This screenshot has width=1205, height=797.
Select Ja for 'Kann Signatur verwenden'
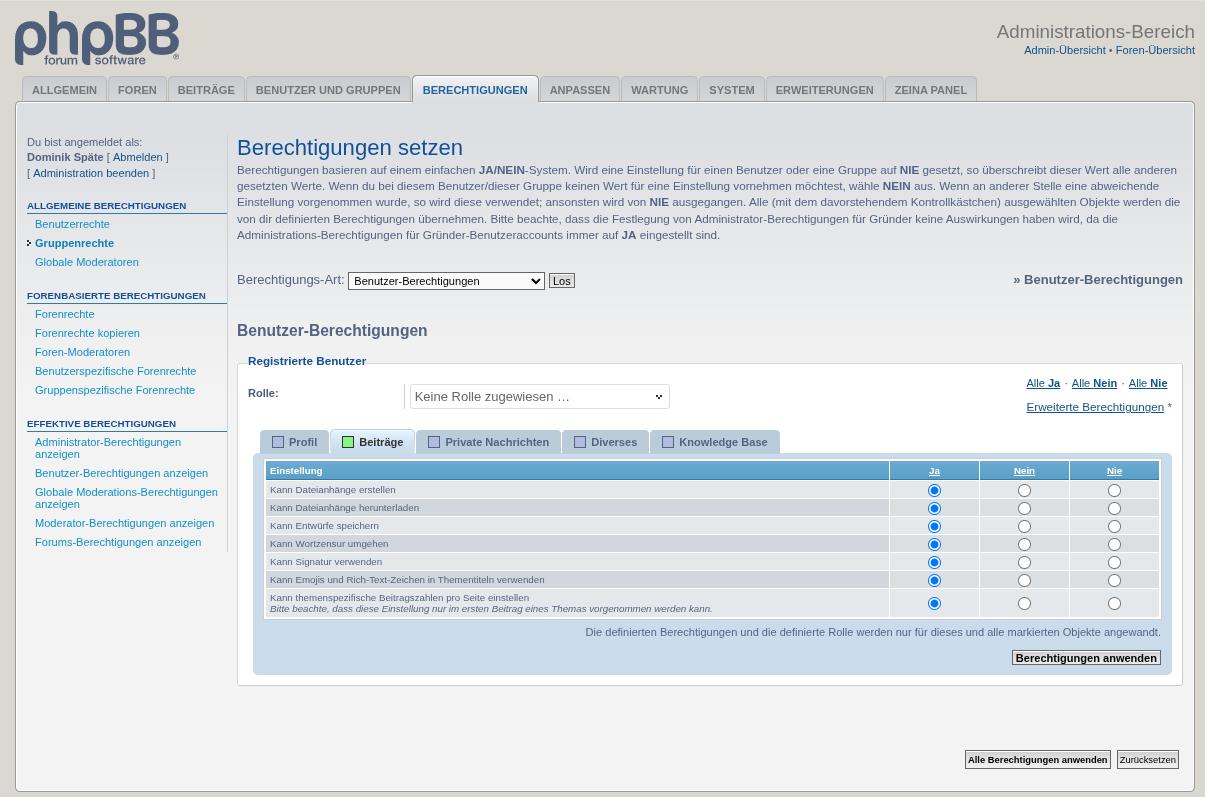pos(934,563)
